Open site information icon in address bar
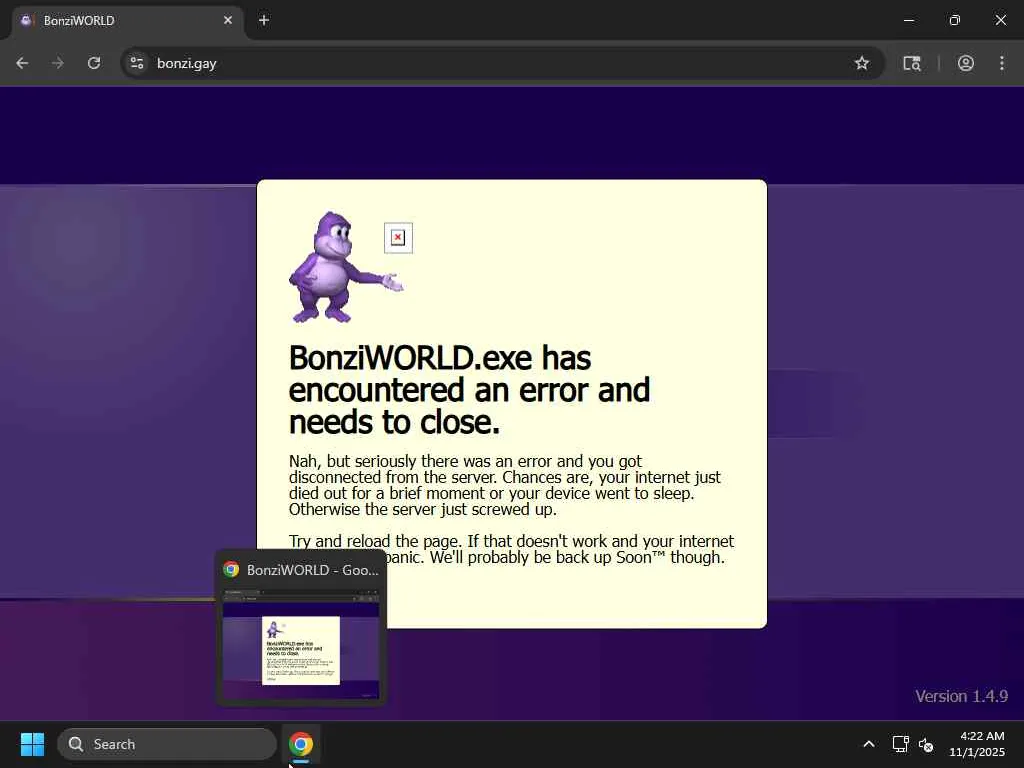The image size is (1024, 768). pyautogui.click(x=137, y=63)
